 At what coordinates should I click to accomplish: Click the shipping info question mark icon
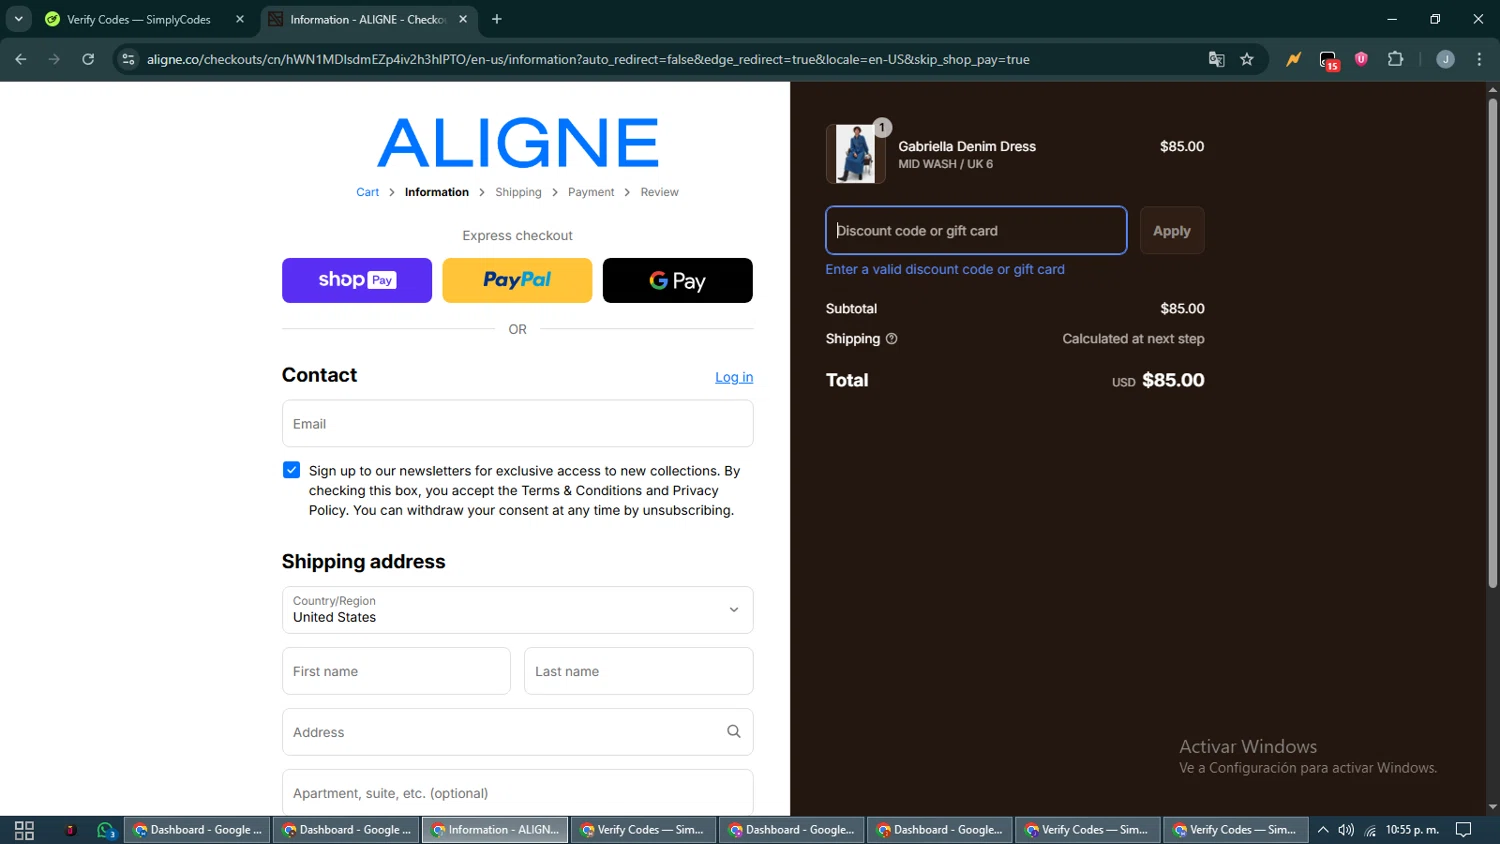(892, 339)
